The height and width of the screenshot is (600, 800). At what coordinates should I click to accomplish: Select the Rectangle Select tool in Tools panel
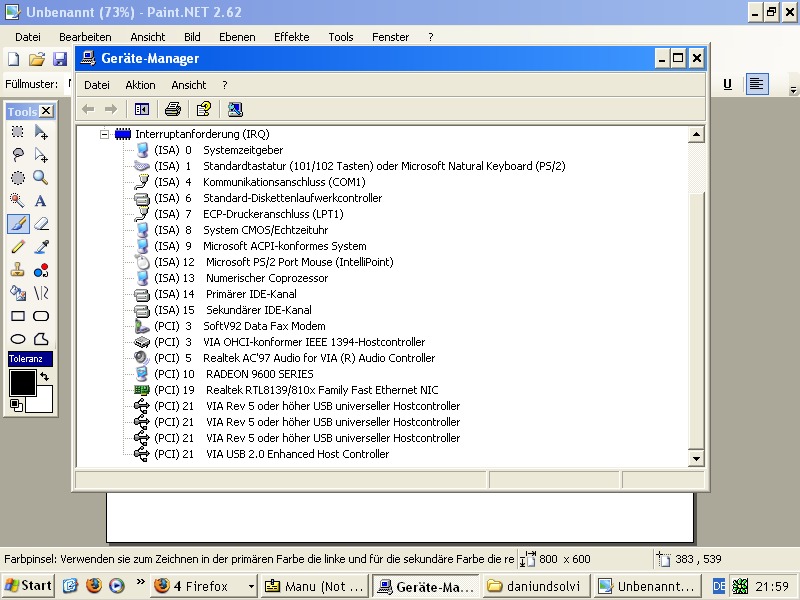(x=18, y=132)
